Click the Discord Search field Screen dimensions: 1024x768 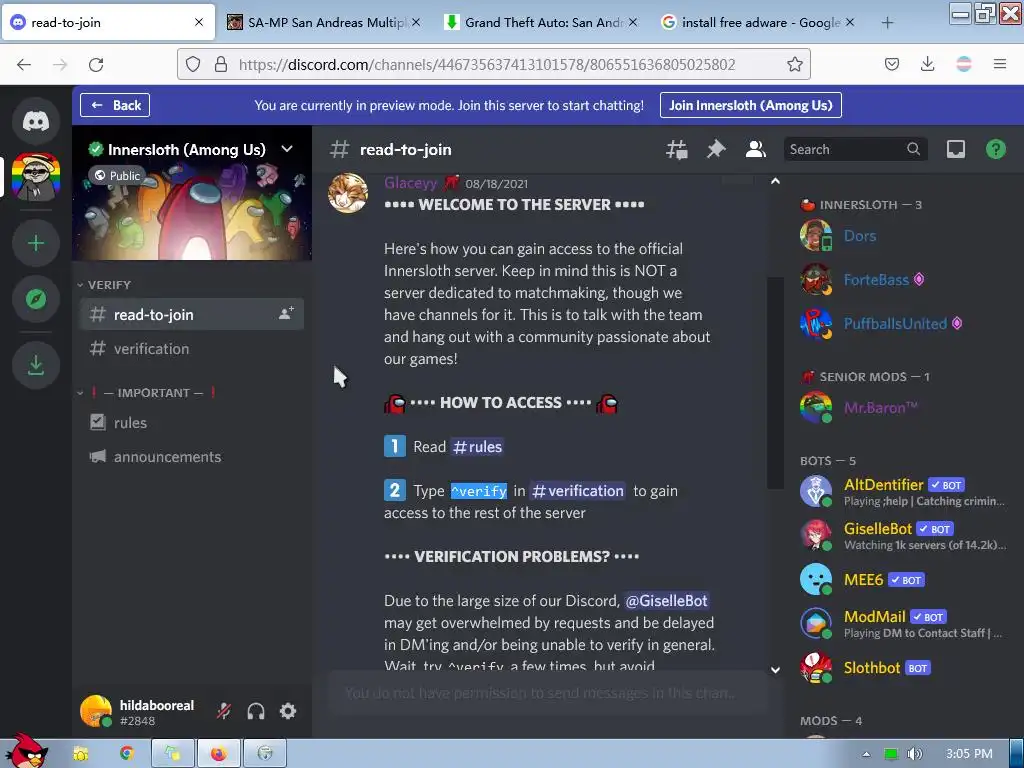pos(856,150)
